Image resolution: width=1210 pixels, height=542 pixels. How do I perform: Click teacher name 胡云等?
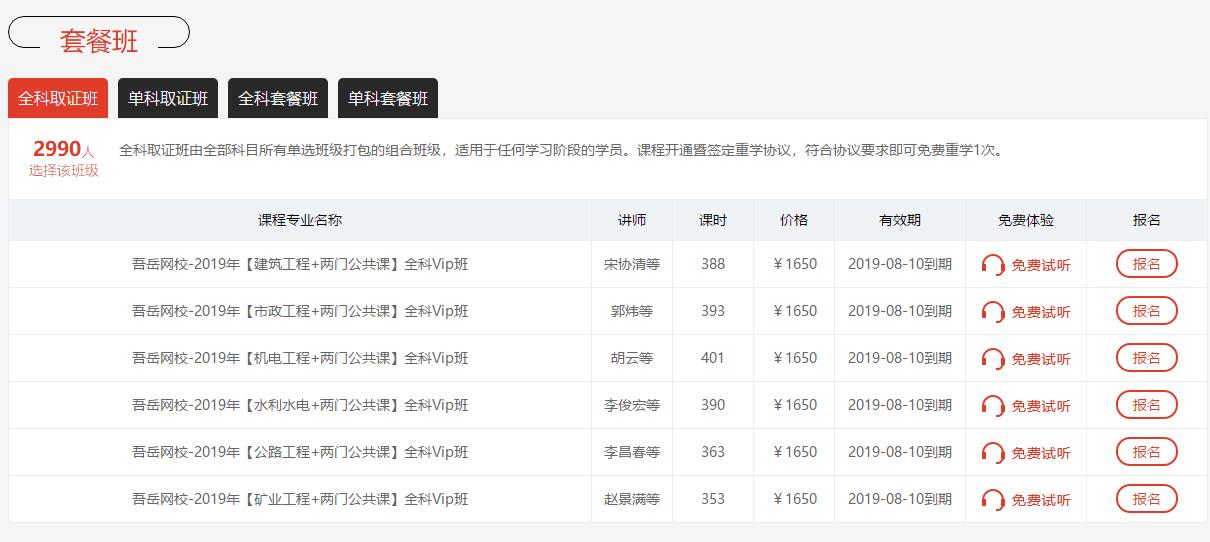(632, 358)
